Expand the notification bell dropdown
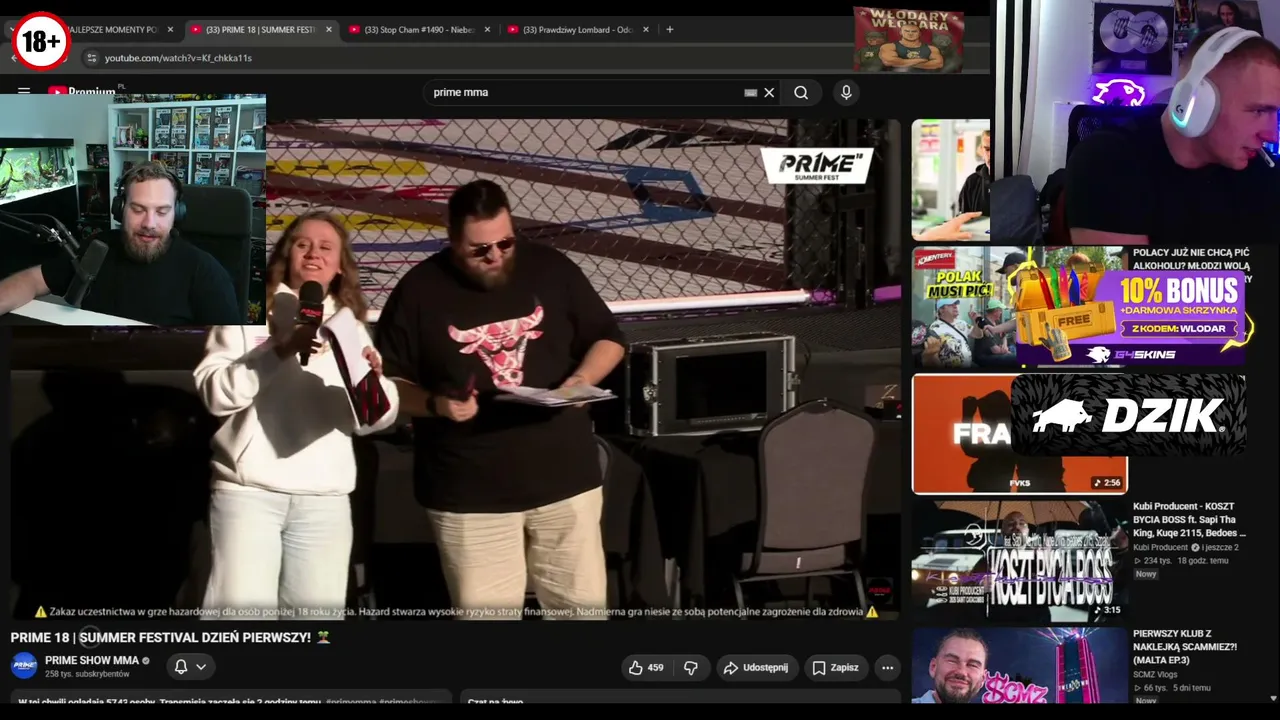 (190, 667)
